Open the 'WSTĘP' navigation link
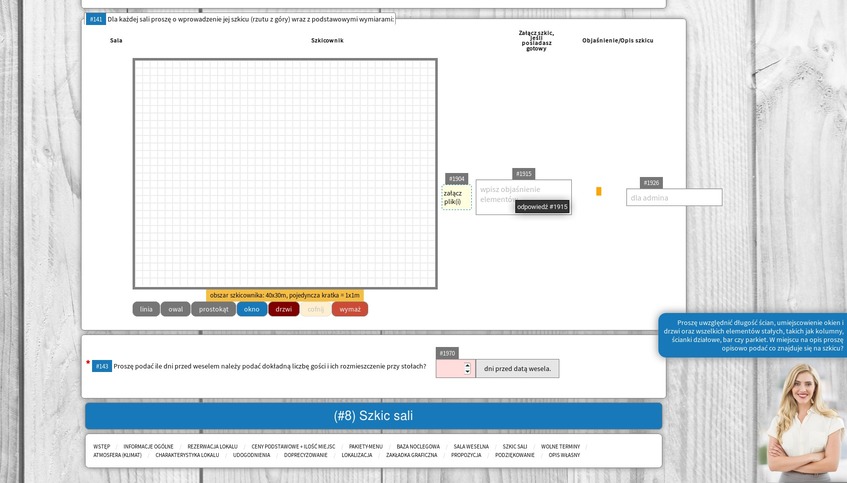The height and width of the screenshot is (483, 847). 102,446
